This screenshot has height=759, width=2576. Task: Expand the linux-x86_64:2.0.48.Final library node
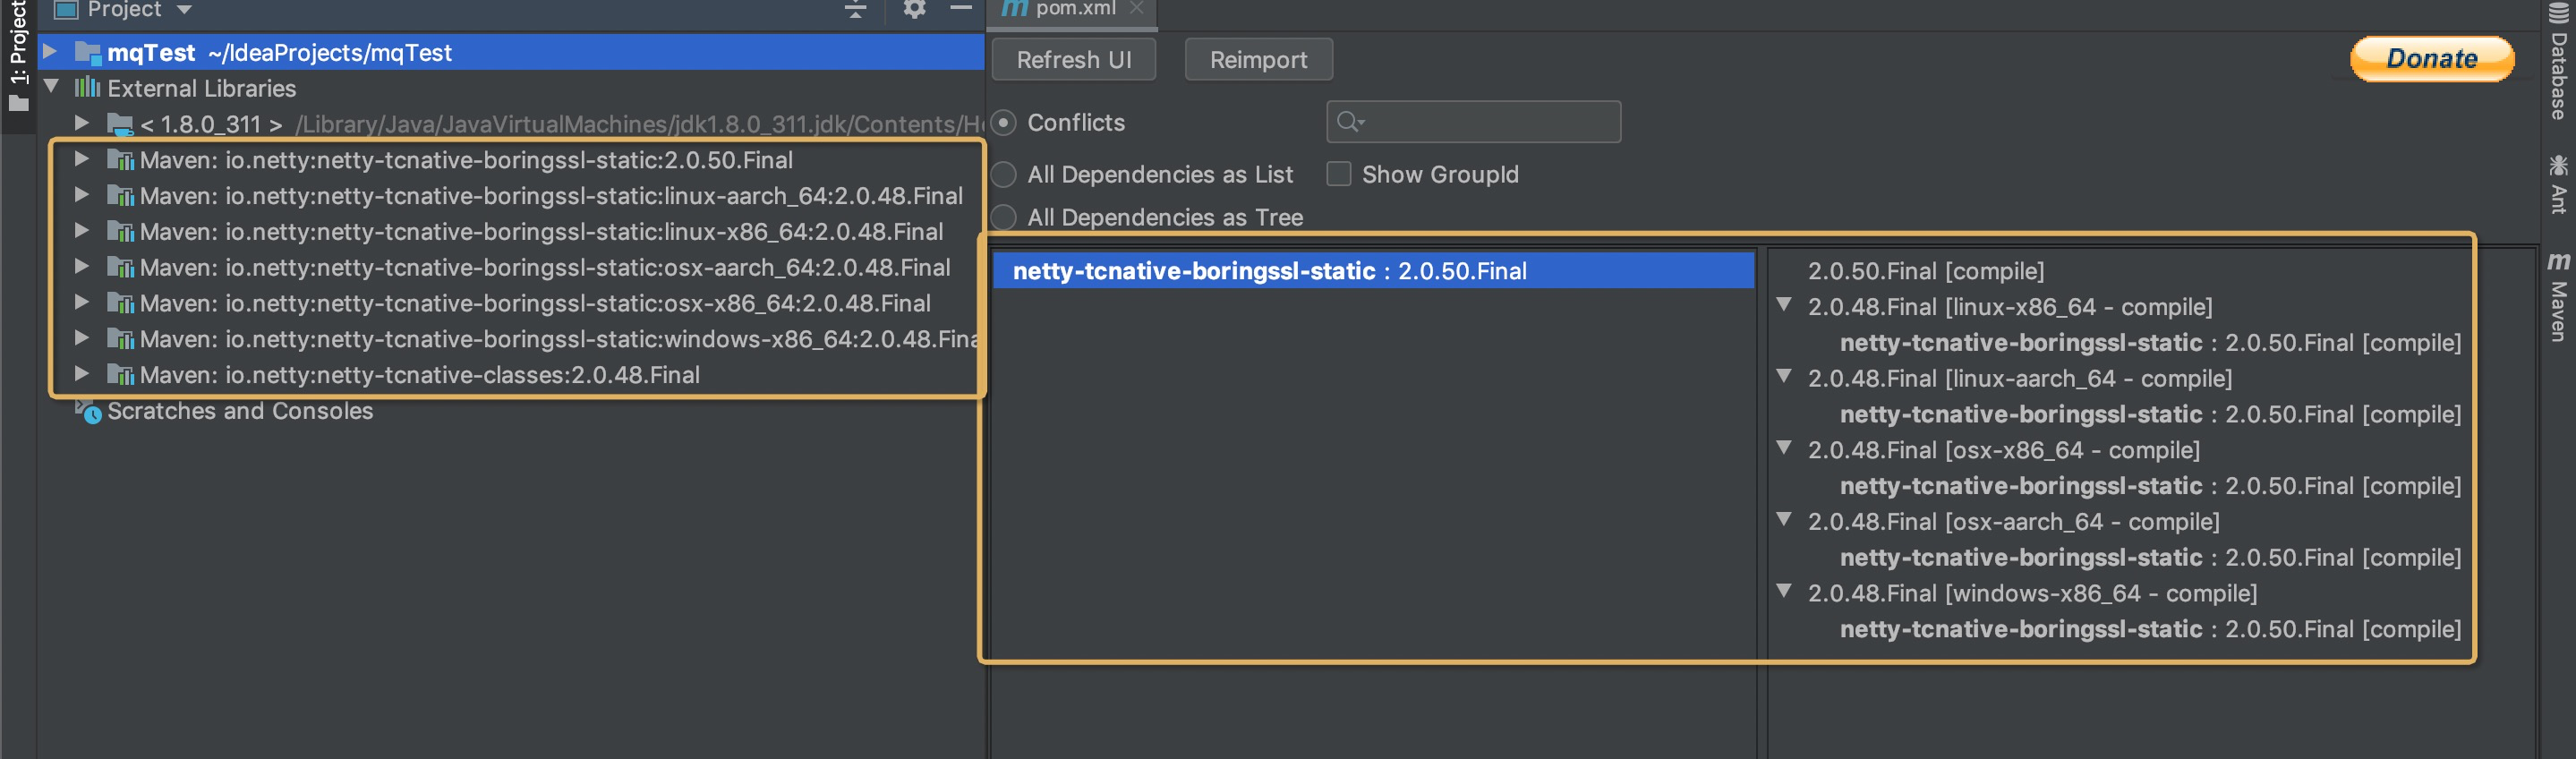click(82, 230)
